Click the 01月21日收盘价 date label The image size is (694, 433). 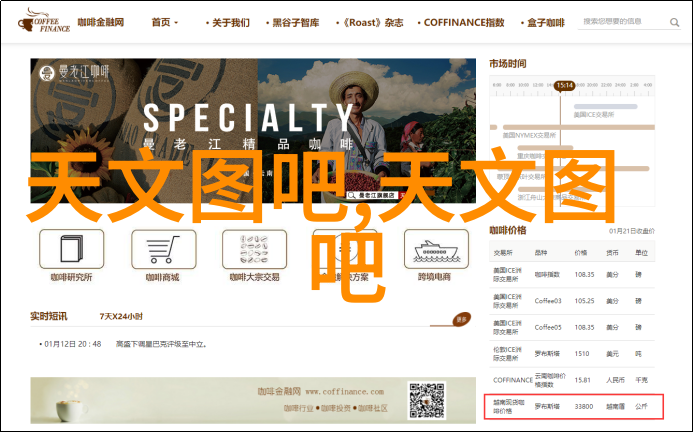632,231
